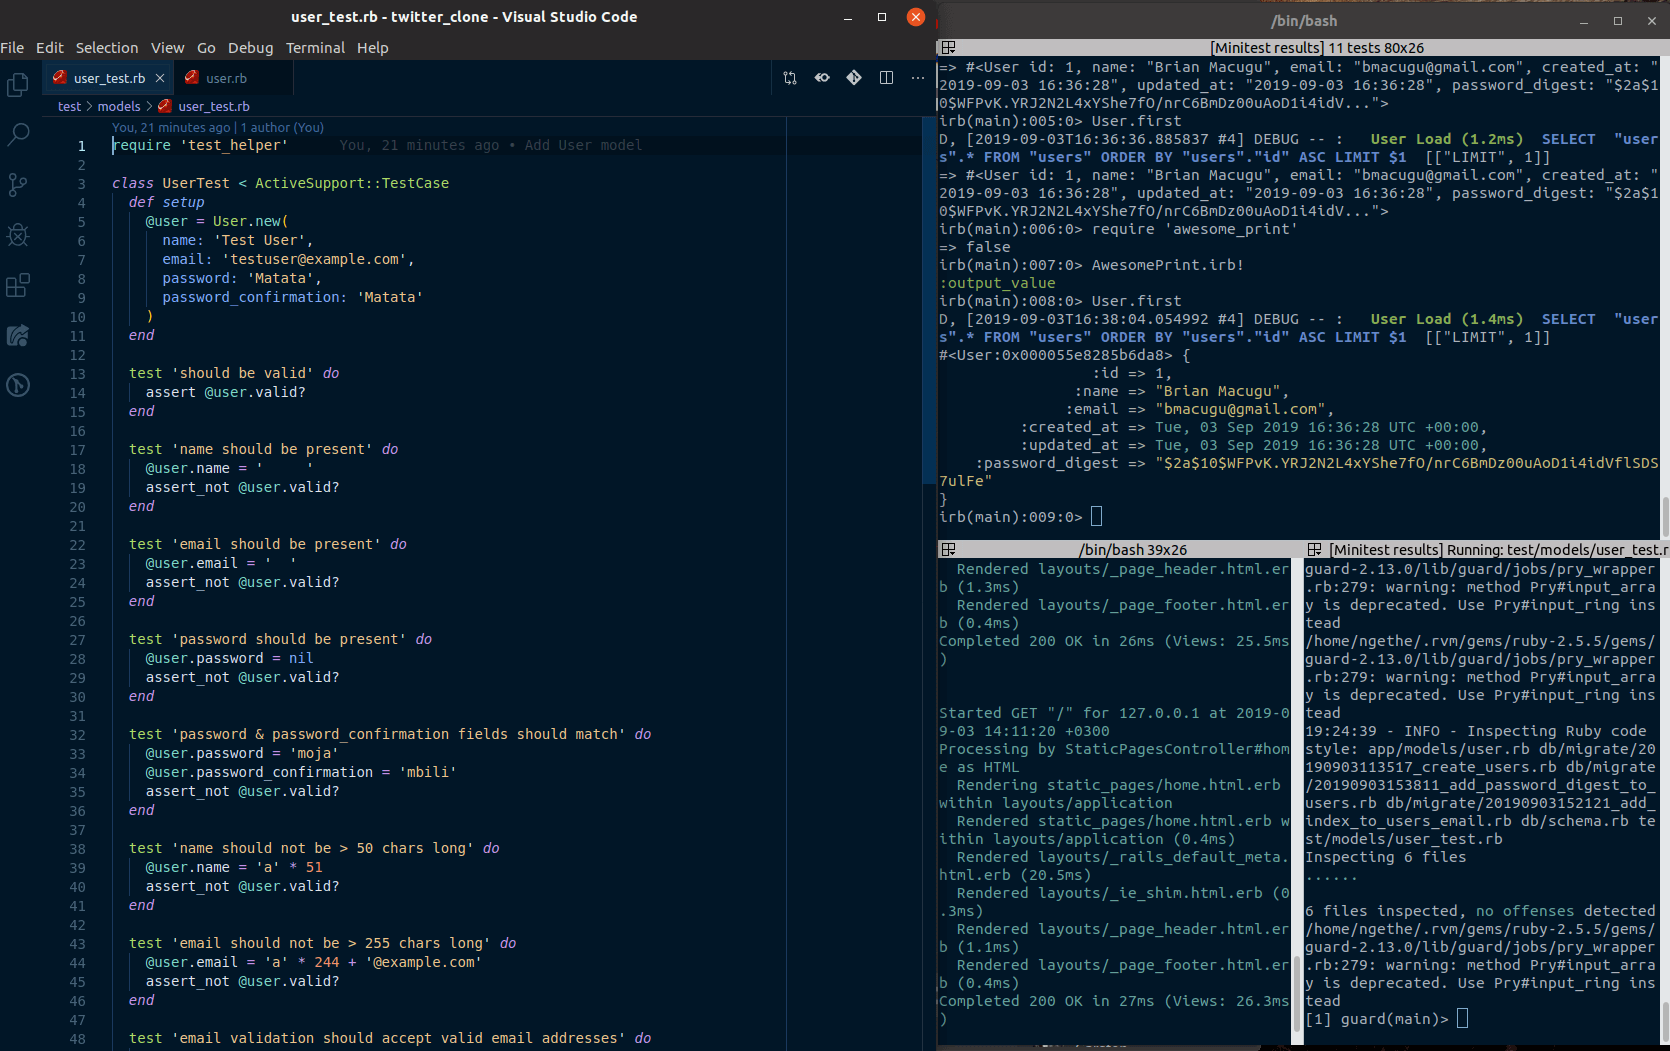Open the editor More Actions ellipsis
The height and width of the screenshot is (1051, 1670).
tap(918, 78)
